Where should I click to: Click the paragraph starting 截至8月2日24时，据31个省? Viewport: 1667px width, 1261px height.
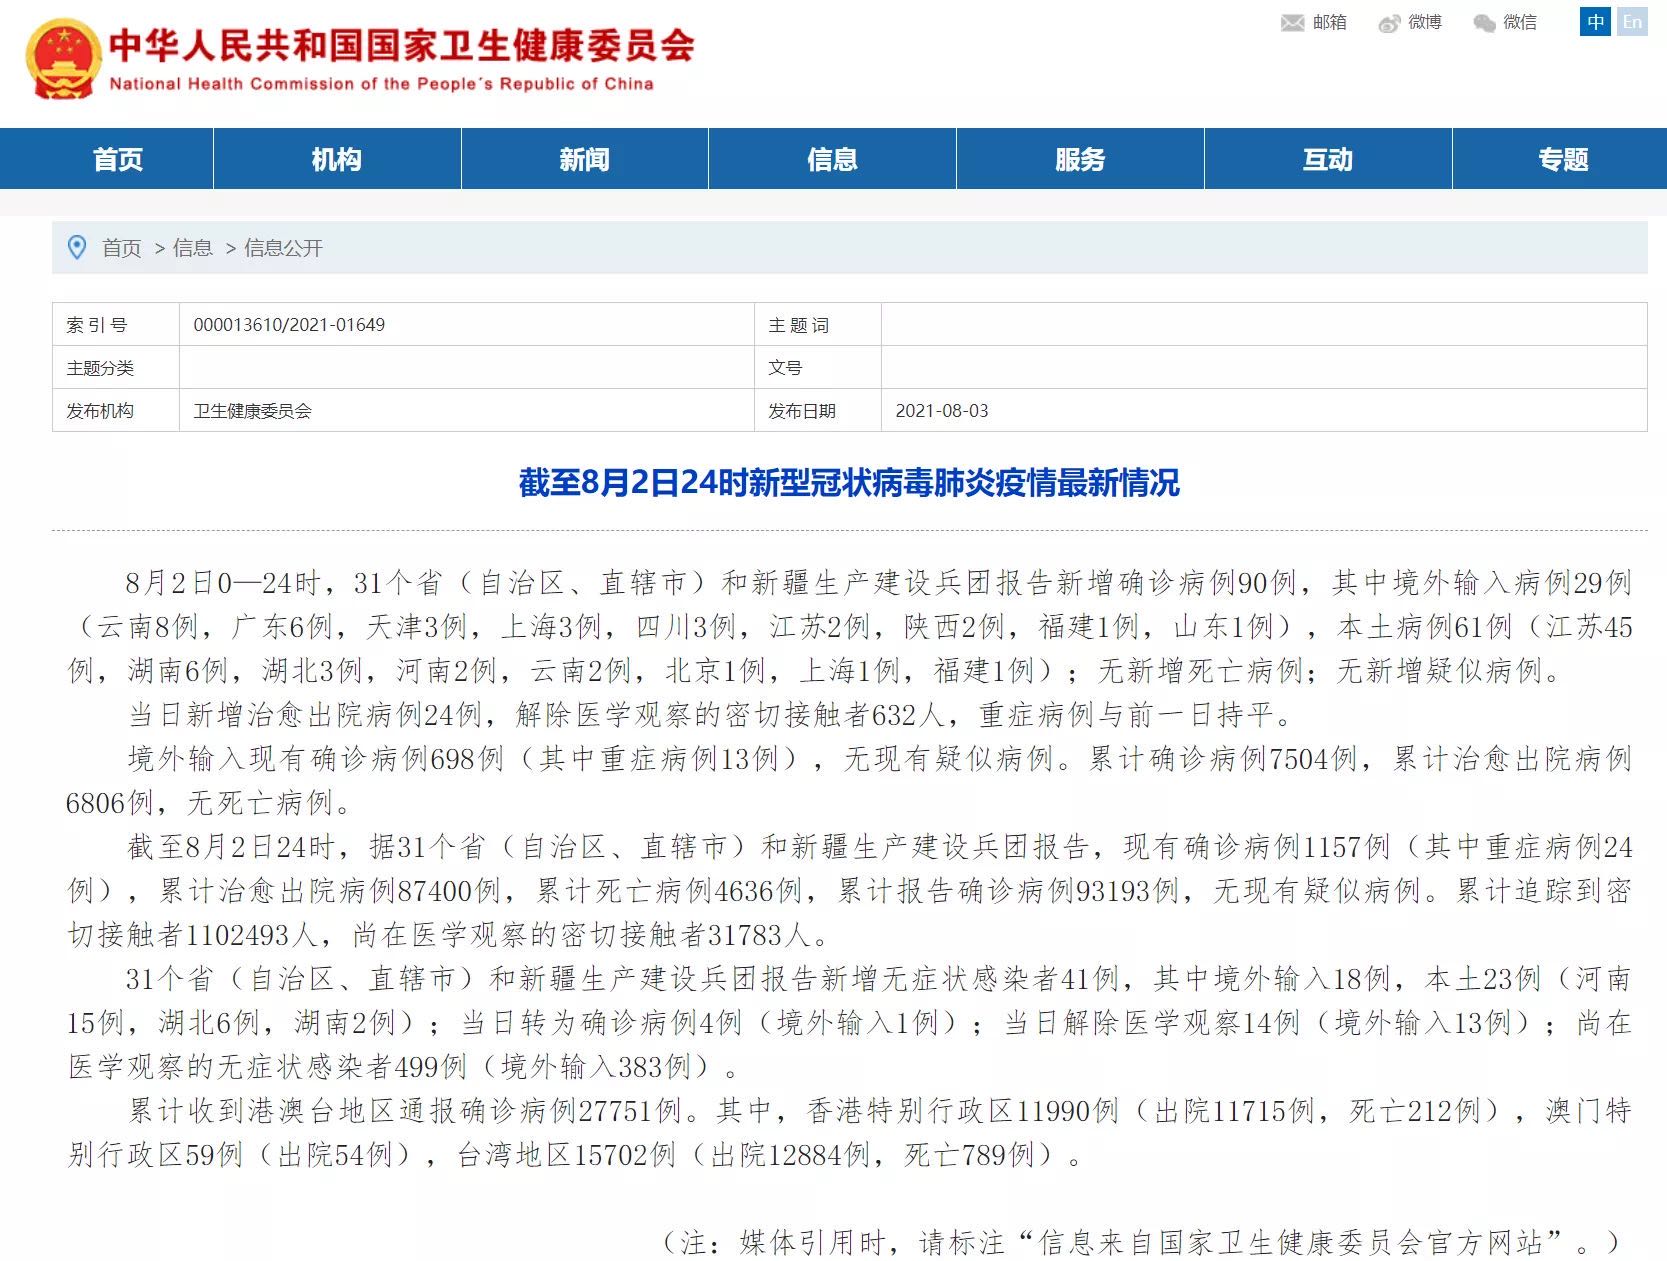click(849, 891)
